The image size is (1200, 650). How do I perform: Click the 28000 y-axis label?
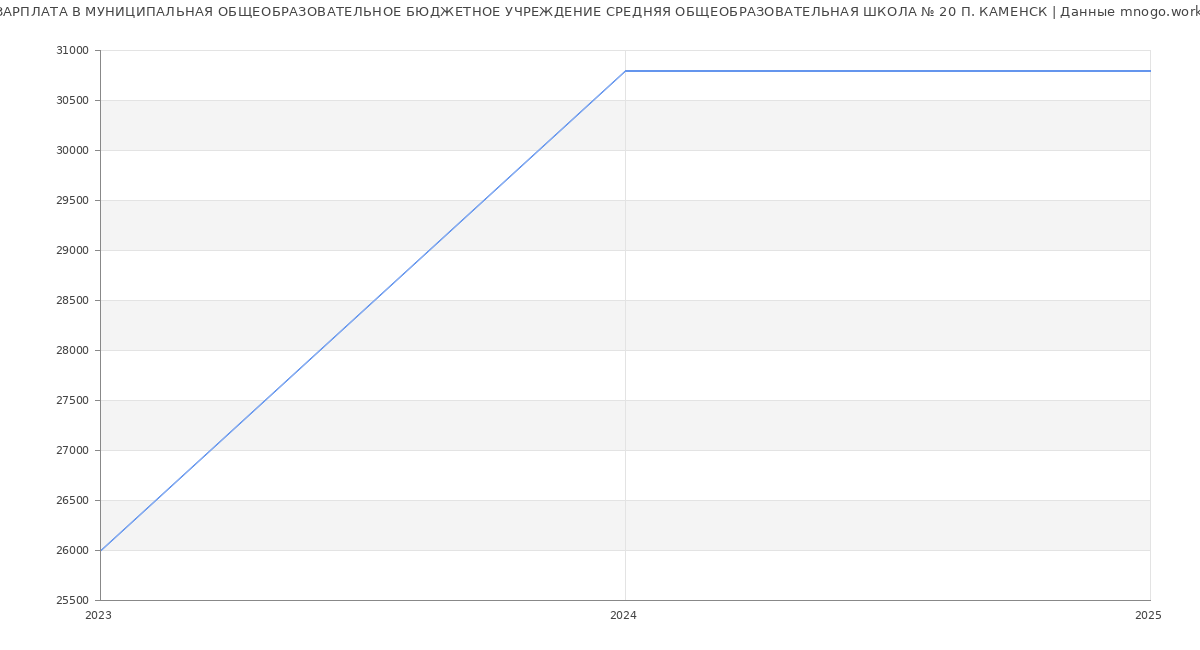point(72,350)
